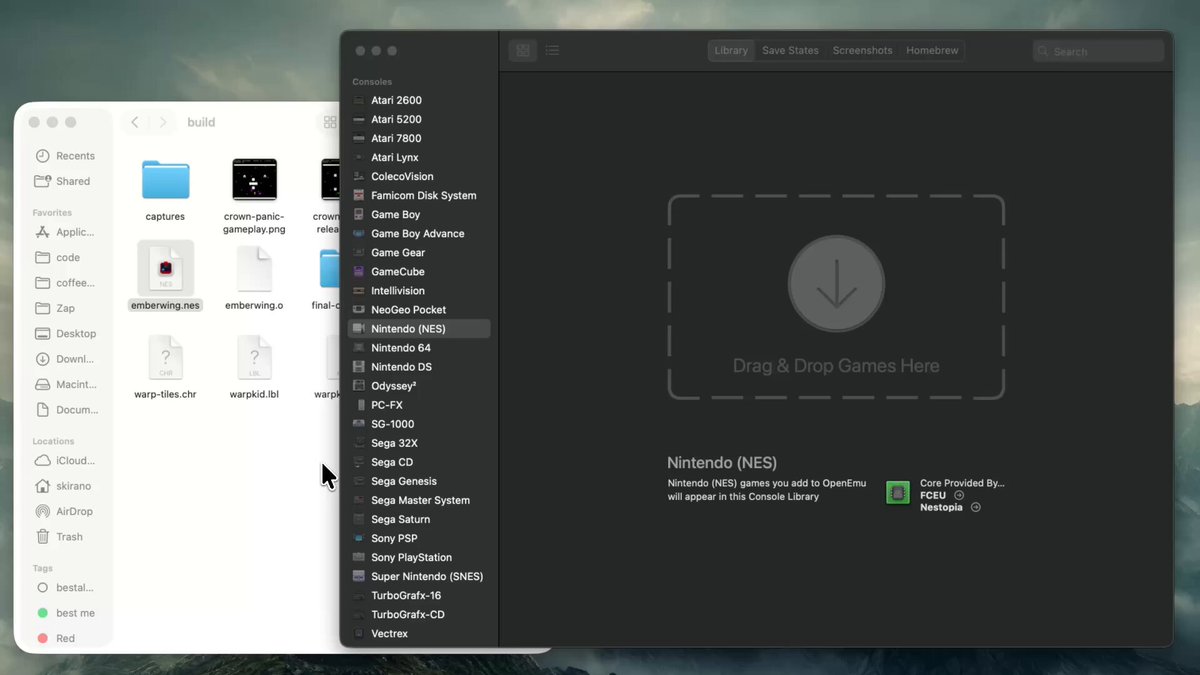Viewport: 1200px width, 675px height.
Task: Go back in the Finder build window
Action: click(135, 122)
